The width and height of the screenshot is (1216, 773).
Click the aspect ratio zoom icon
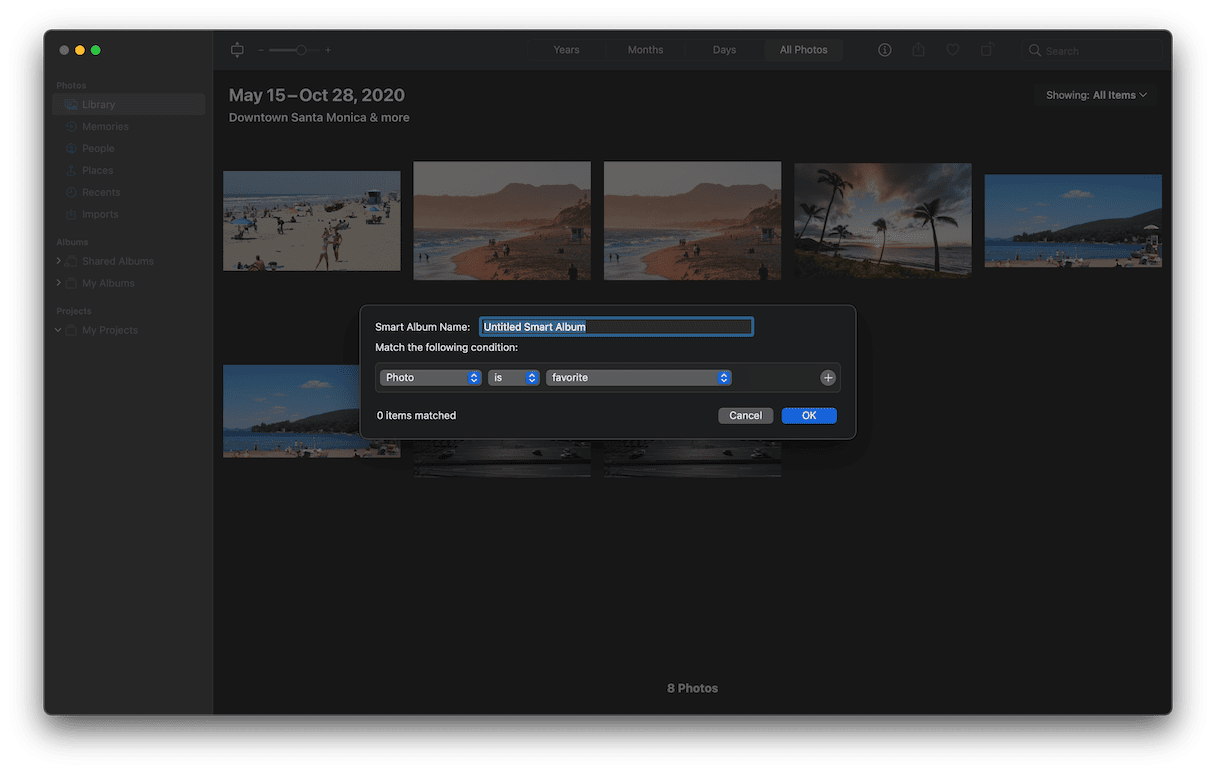coord(237,50)
